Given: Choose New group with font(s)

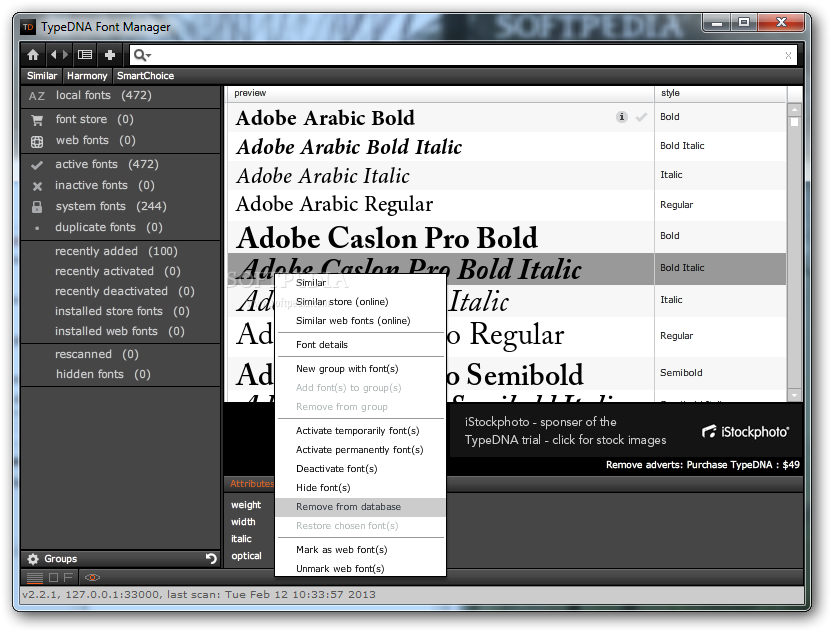Looking at the screenshot, I should coord(360,369).
